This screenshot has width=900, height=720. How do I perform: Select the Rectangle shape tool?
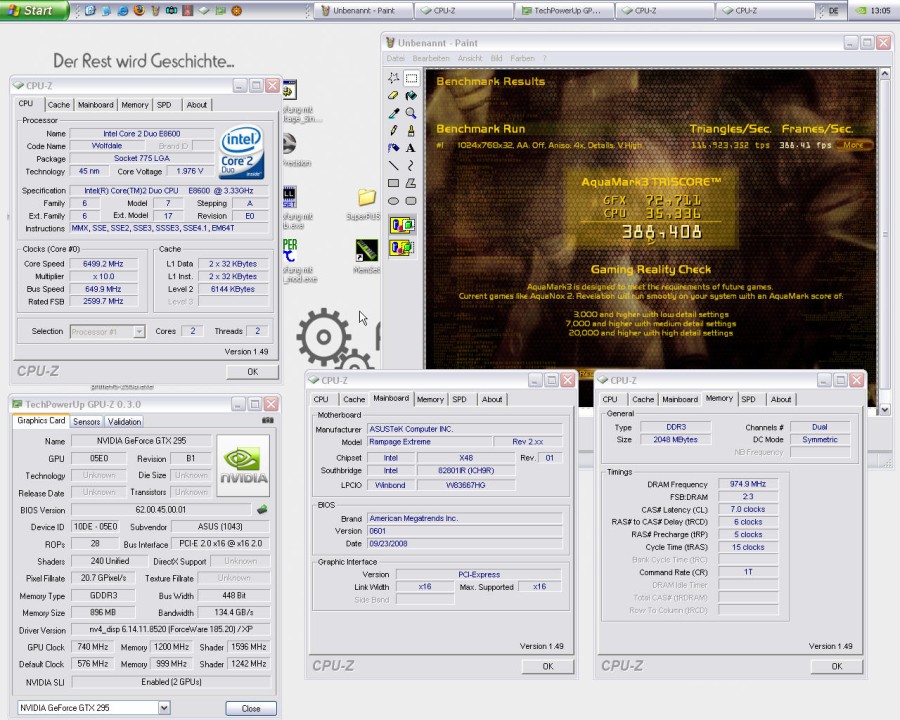point(393,183)
